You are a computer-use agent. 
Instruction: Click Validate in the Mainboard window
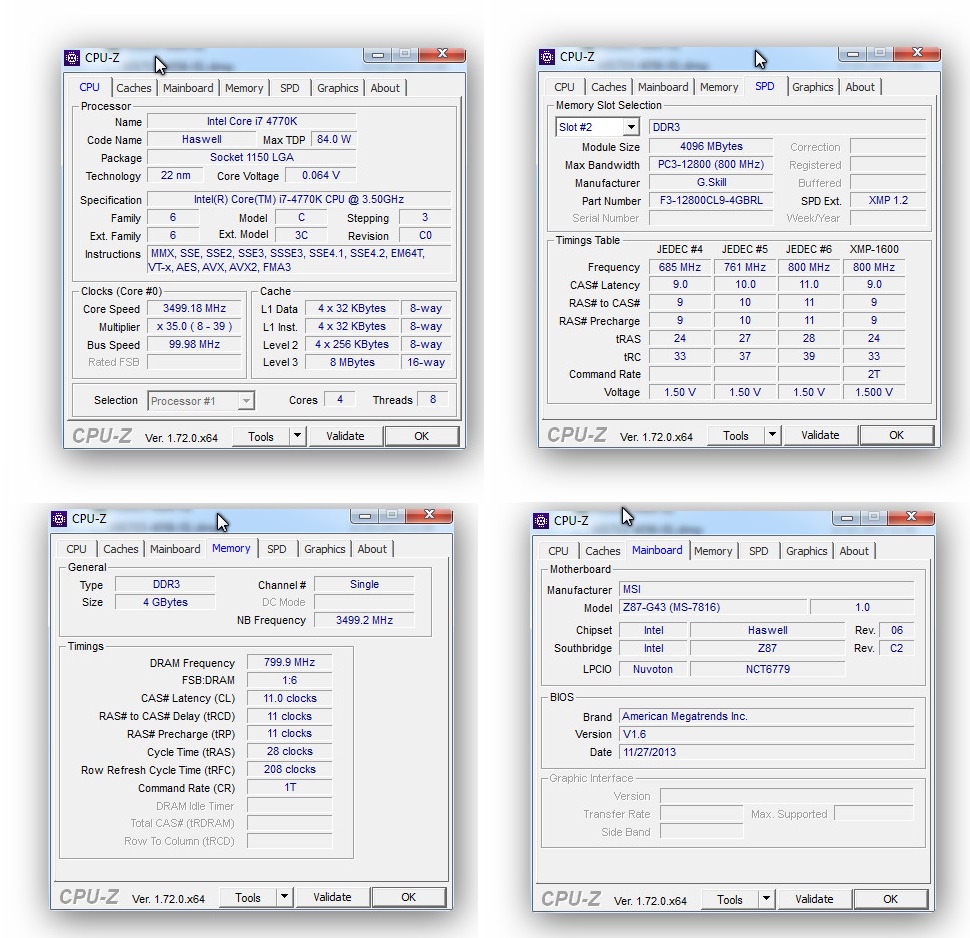click(x=814, y=899)
